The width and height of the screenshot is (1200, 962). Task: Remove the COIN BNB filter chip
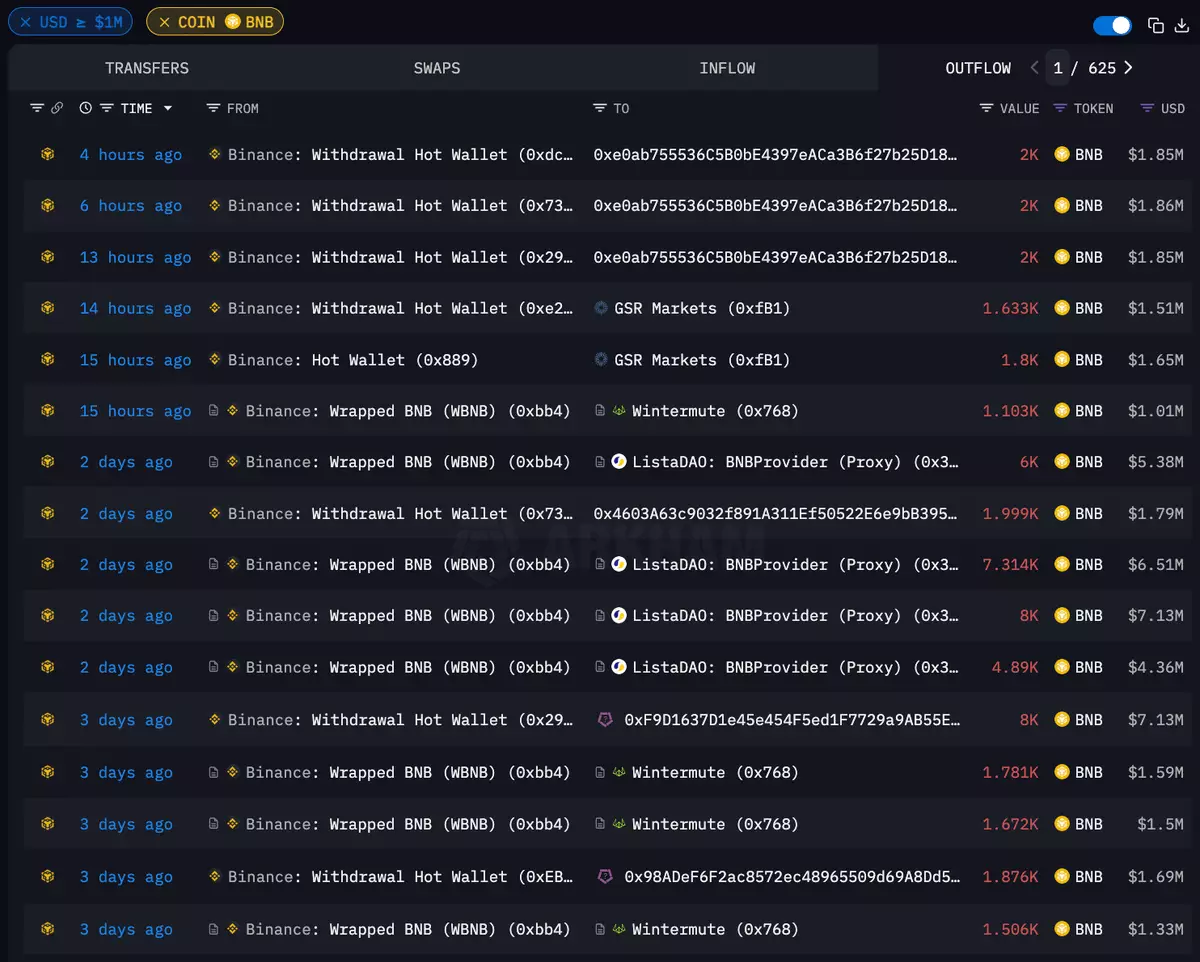coord(165,22)
